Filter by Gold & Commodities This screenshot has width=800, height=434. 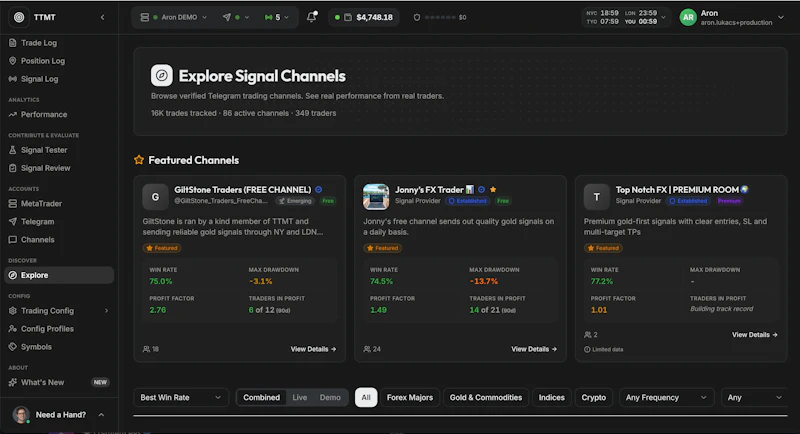coord(486,397)
